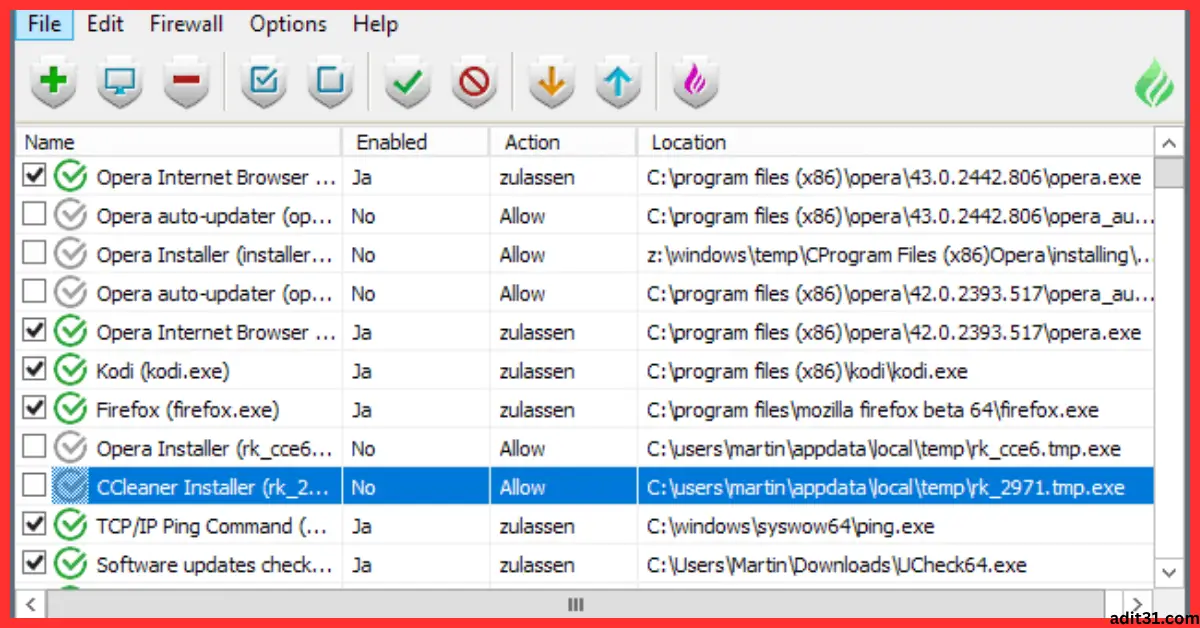Click the path C:\Users\Martin\Downloads\UCheck64.exe
The width and height of the screenshot is (1200, 628).
(836, 565)
